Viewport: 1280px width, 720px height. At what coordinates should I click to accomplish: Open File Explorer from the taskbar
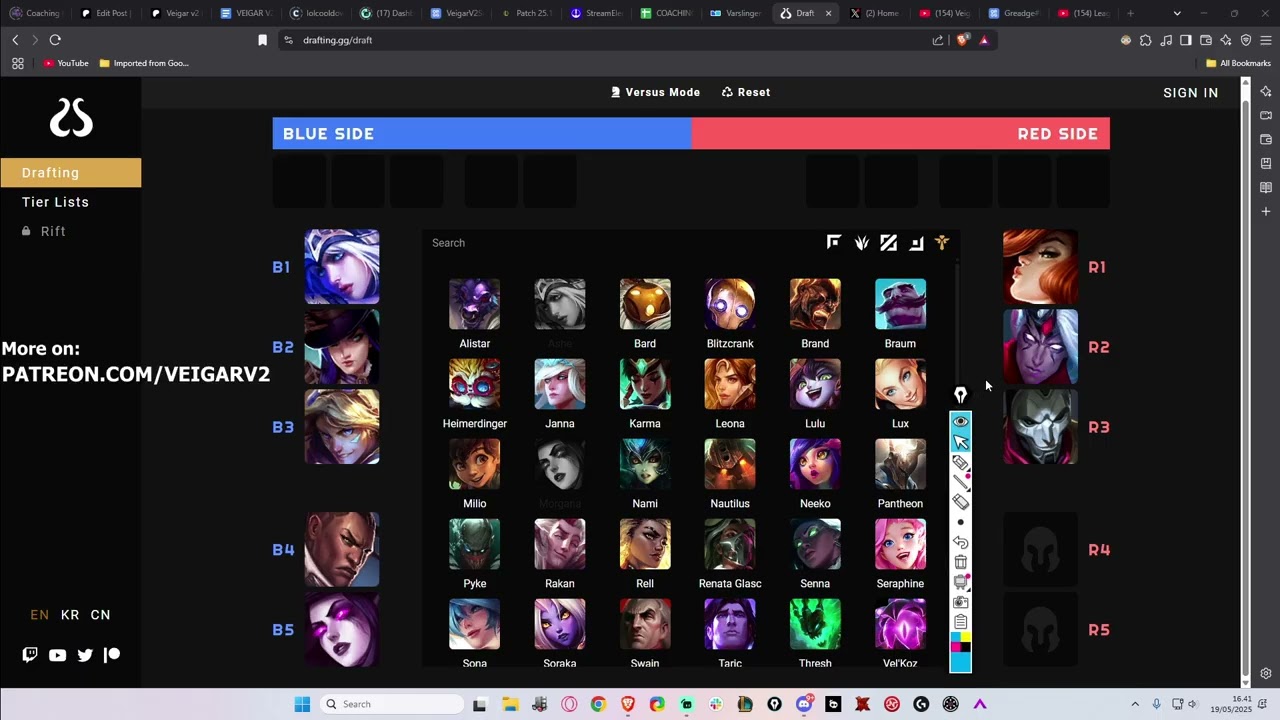tap(509, 704)
